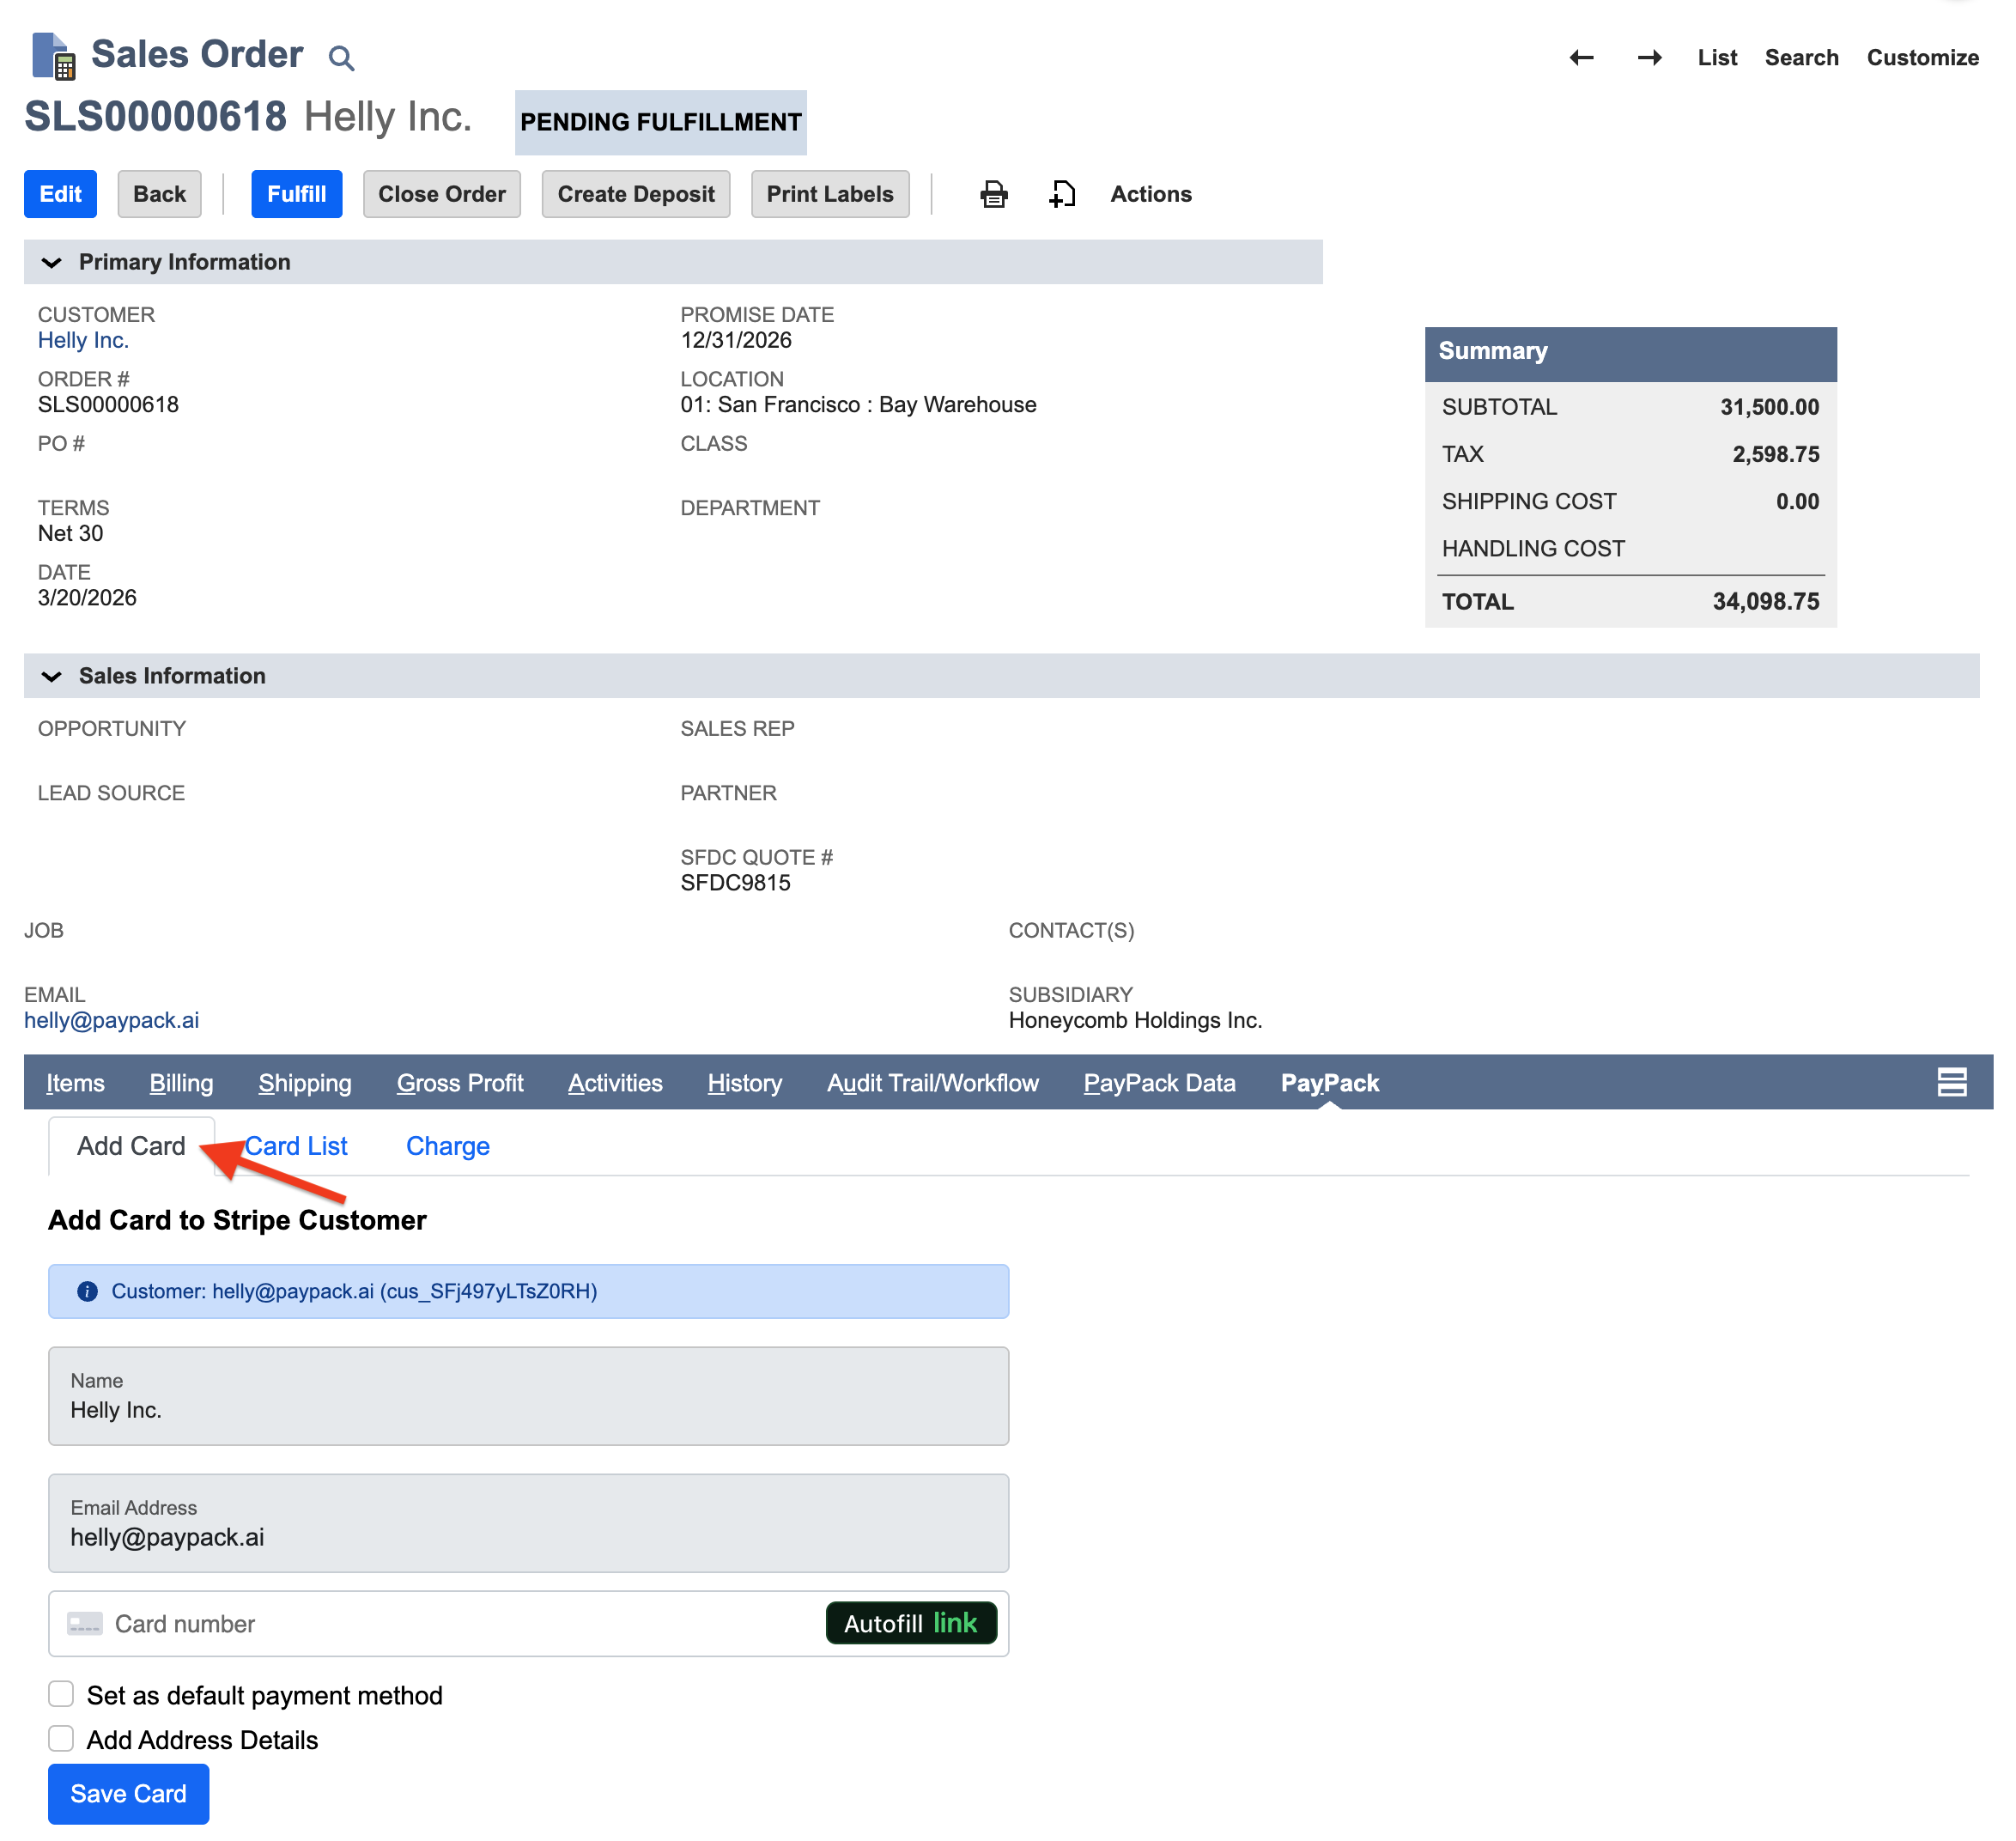Check the Add Address Details box
Viewport: 2016px width, 1841px height.
click(x=61, y=1739)
